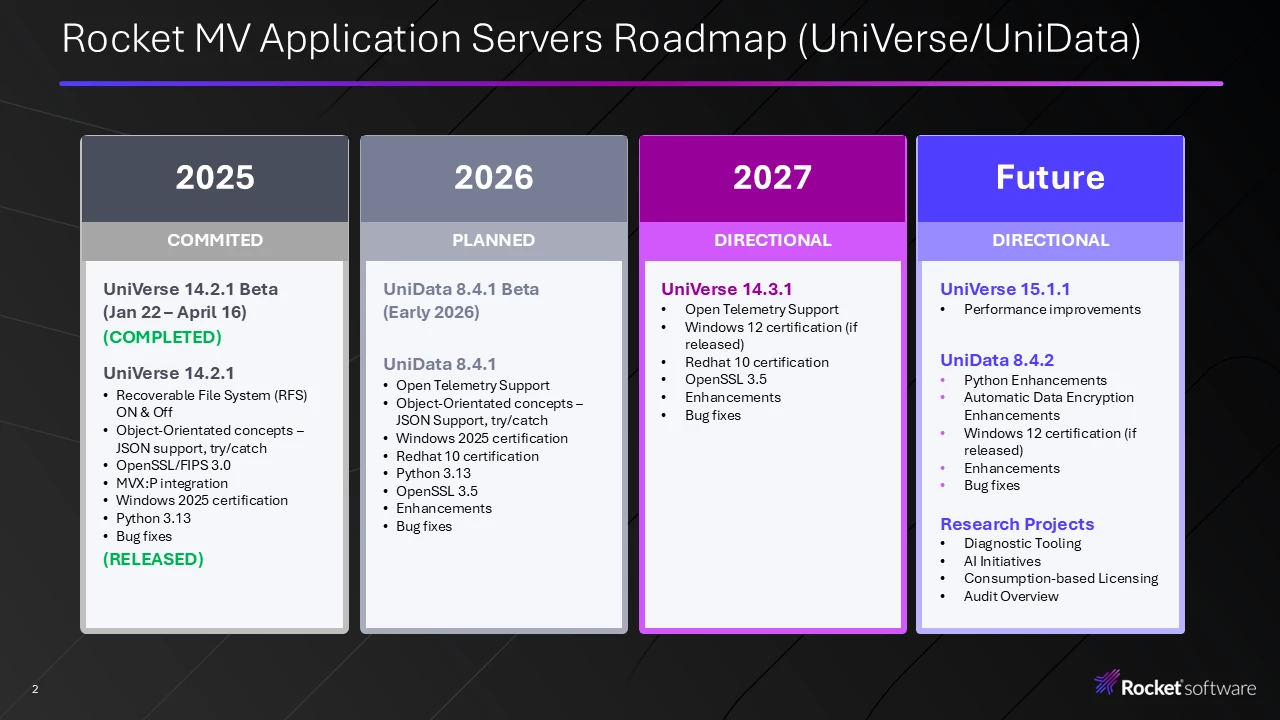Click 'Enhancements' in the 2027 column

coord(733,397)
